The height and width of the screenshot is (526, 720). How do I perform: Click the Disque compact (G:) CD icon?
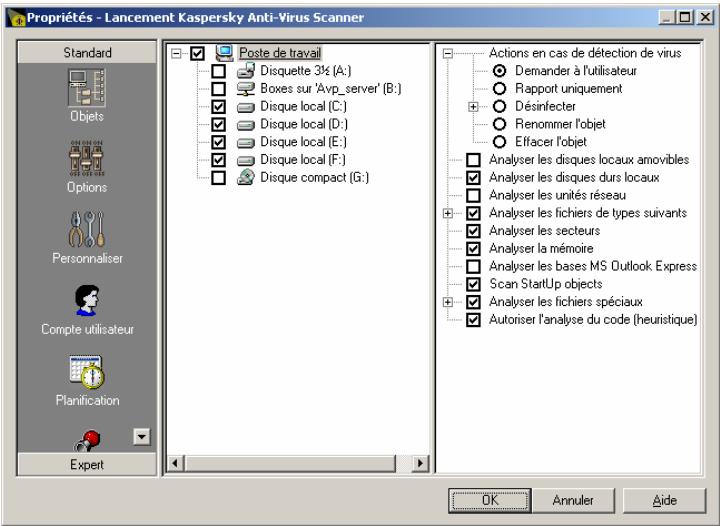(x=246, y=177)
